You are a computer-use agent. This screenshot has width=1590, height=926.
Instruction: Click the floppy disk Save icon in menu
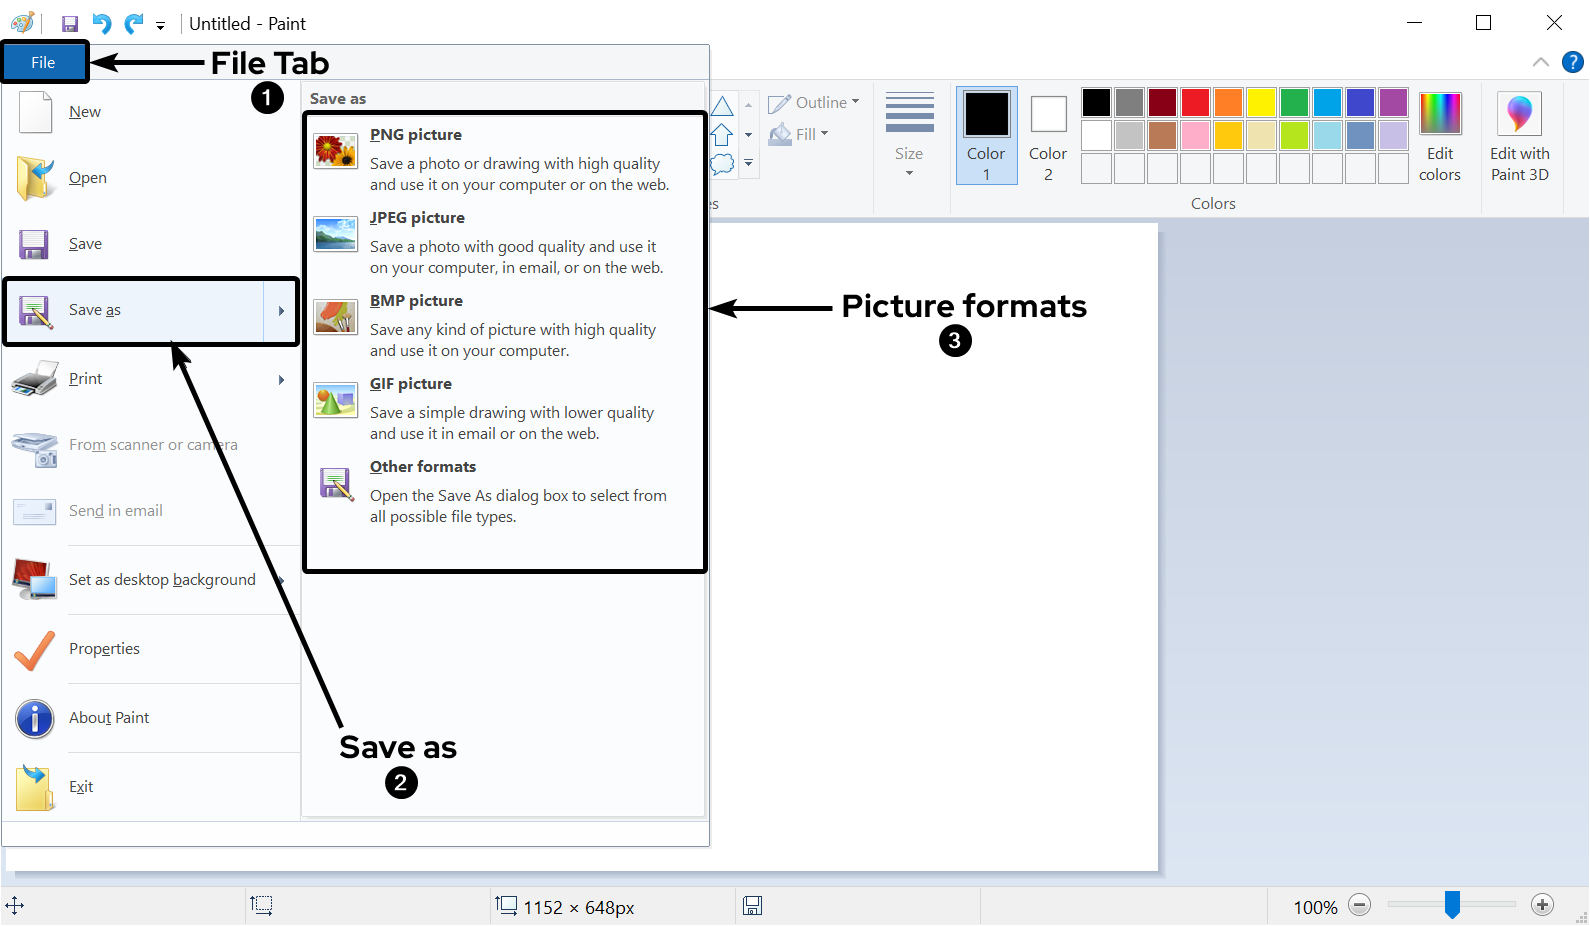34,245
